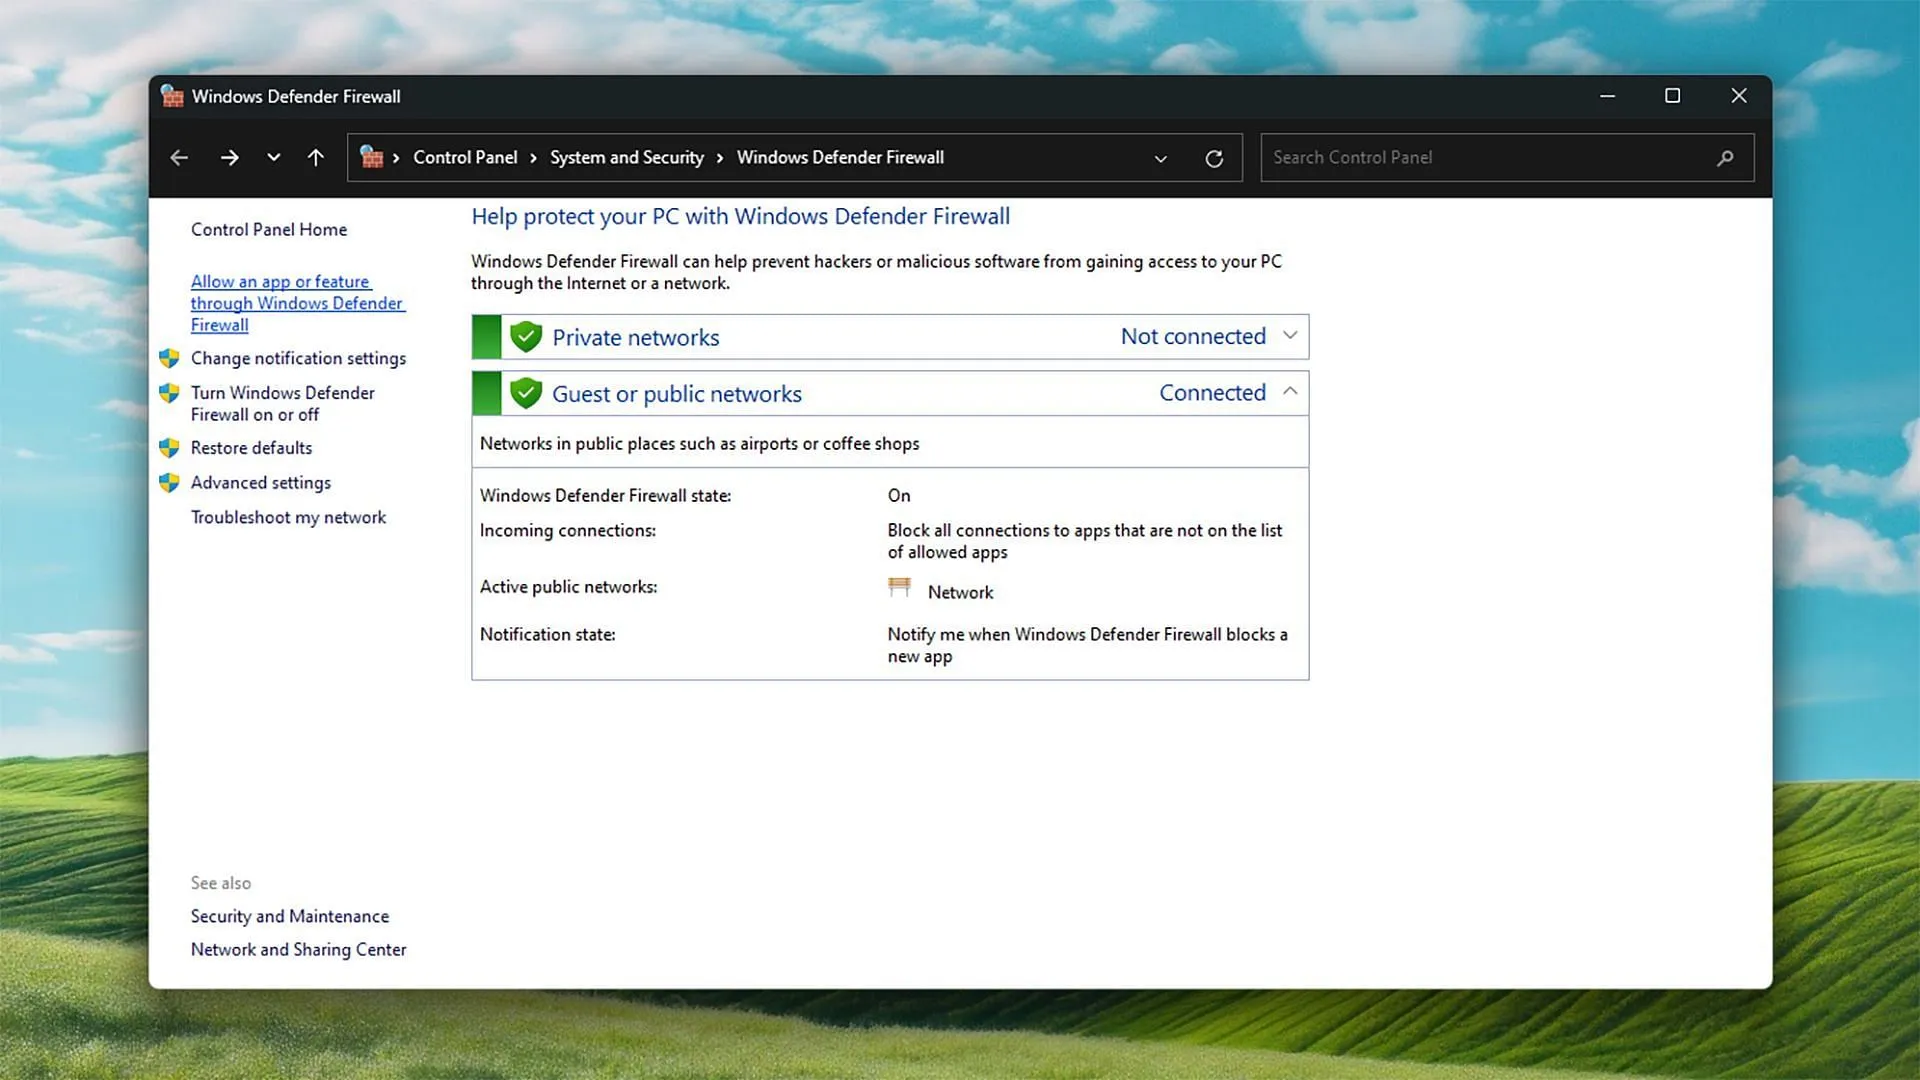Select System and Security in breadcrumb

pos(628,156)
